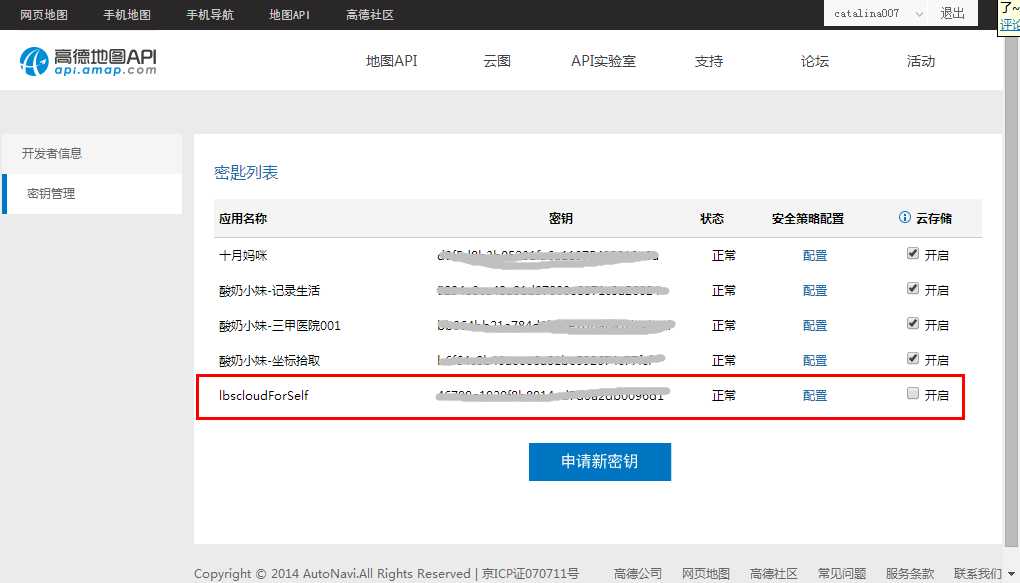
Task: Click 联系我们 footer link
Action: (x=978, y=573)
